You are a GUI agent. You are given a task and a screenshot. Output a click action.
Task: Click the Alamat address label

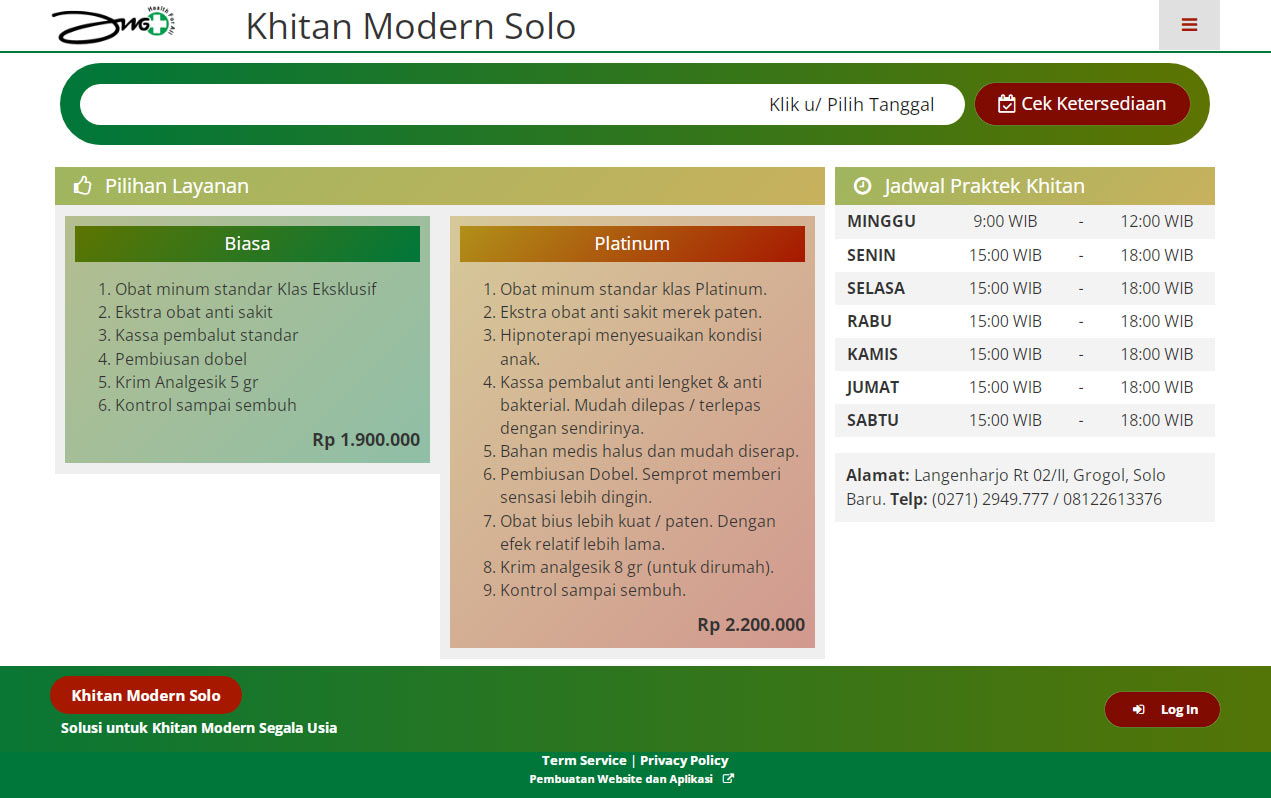878,475
